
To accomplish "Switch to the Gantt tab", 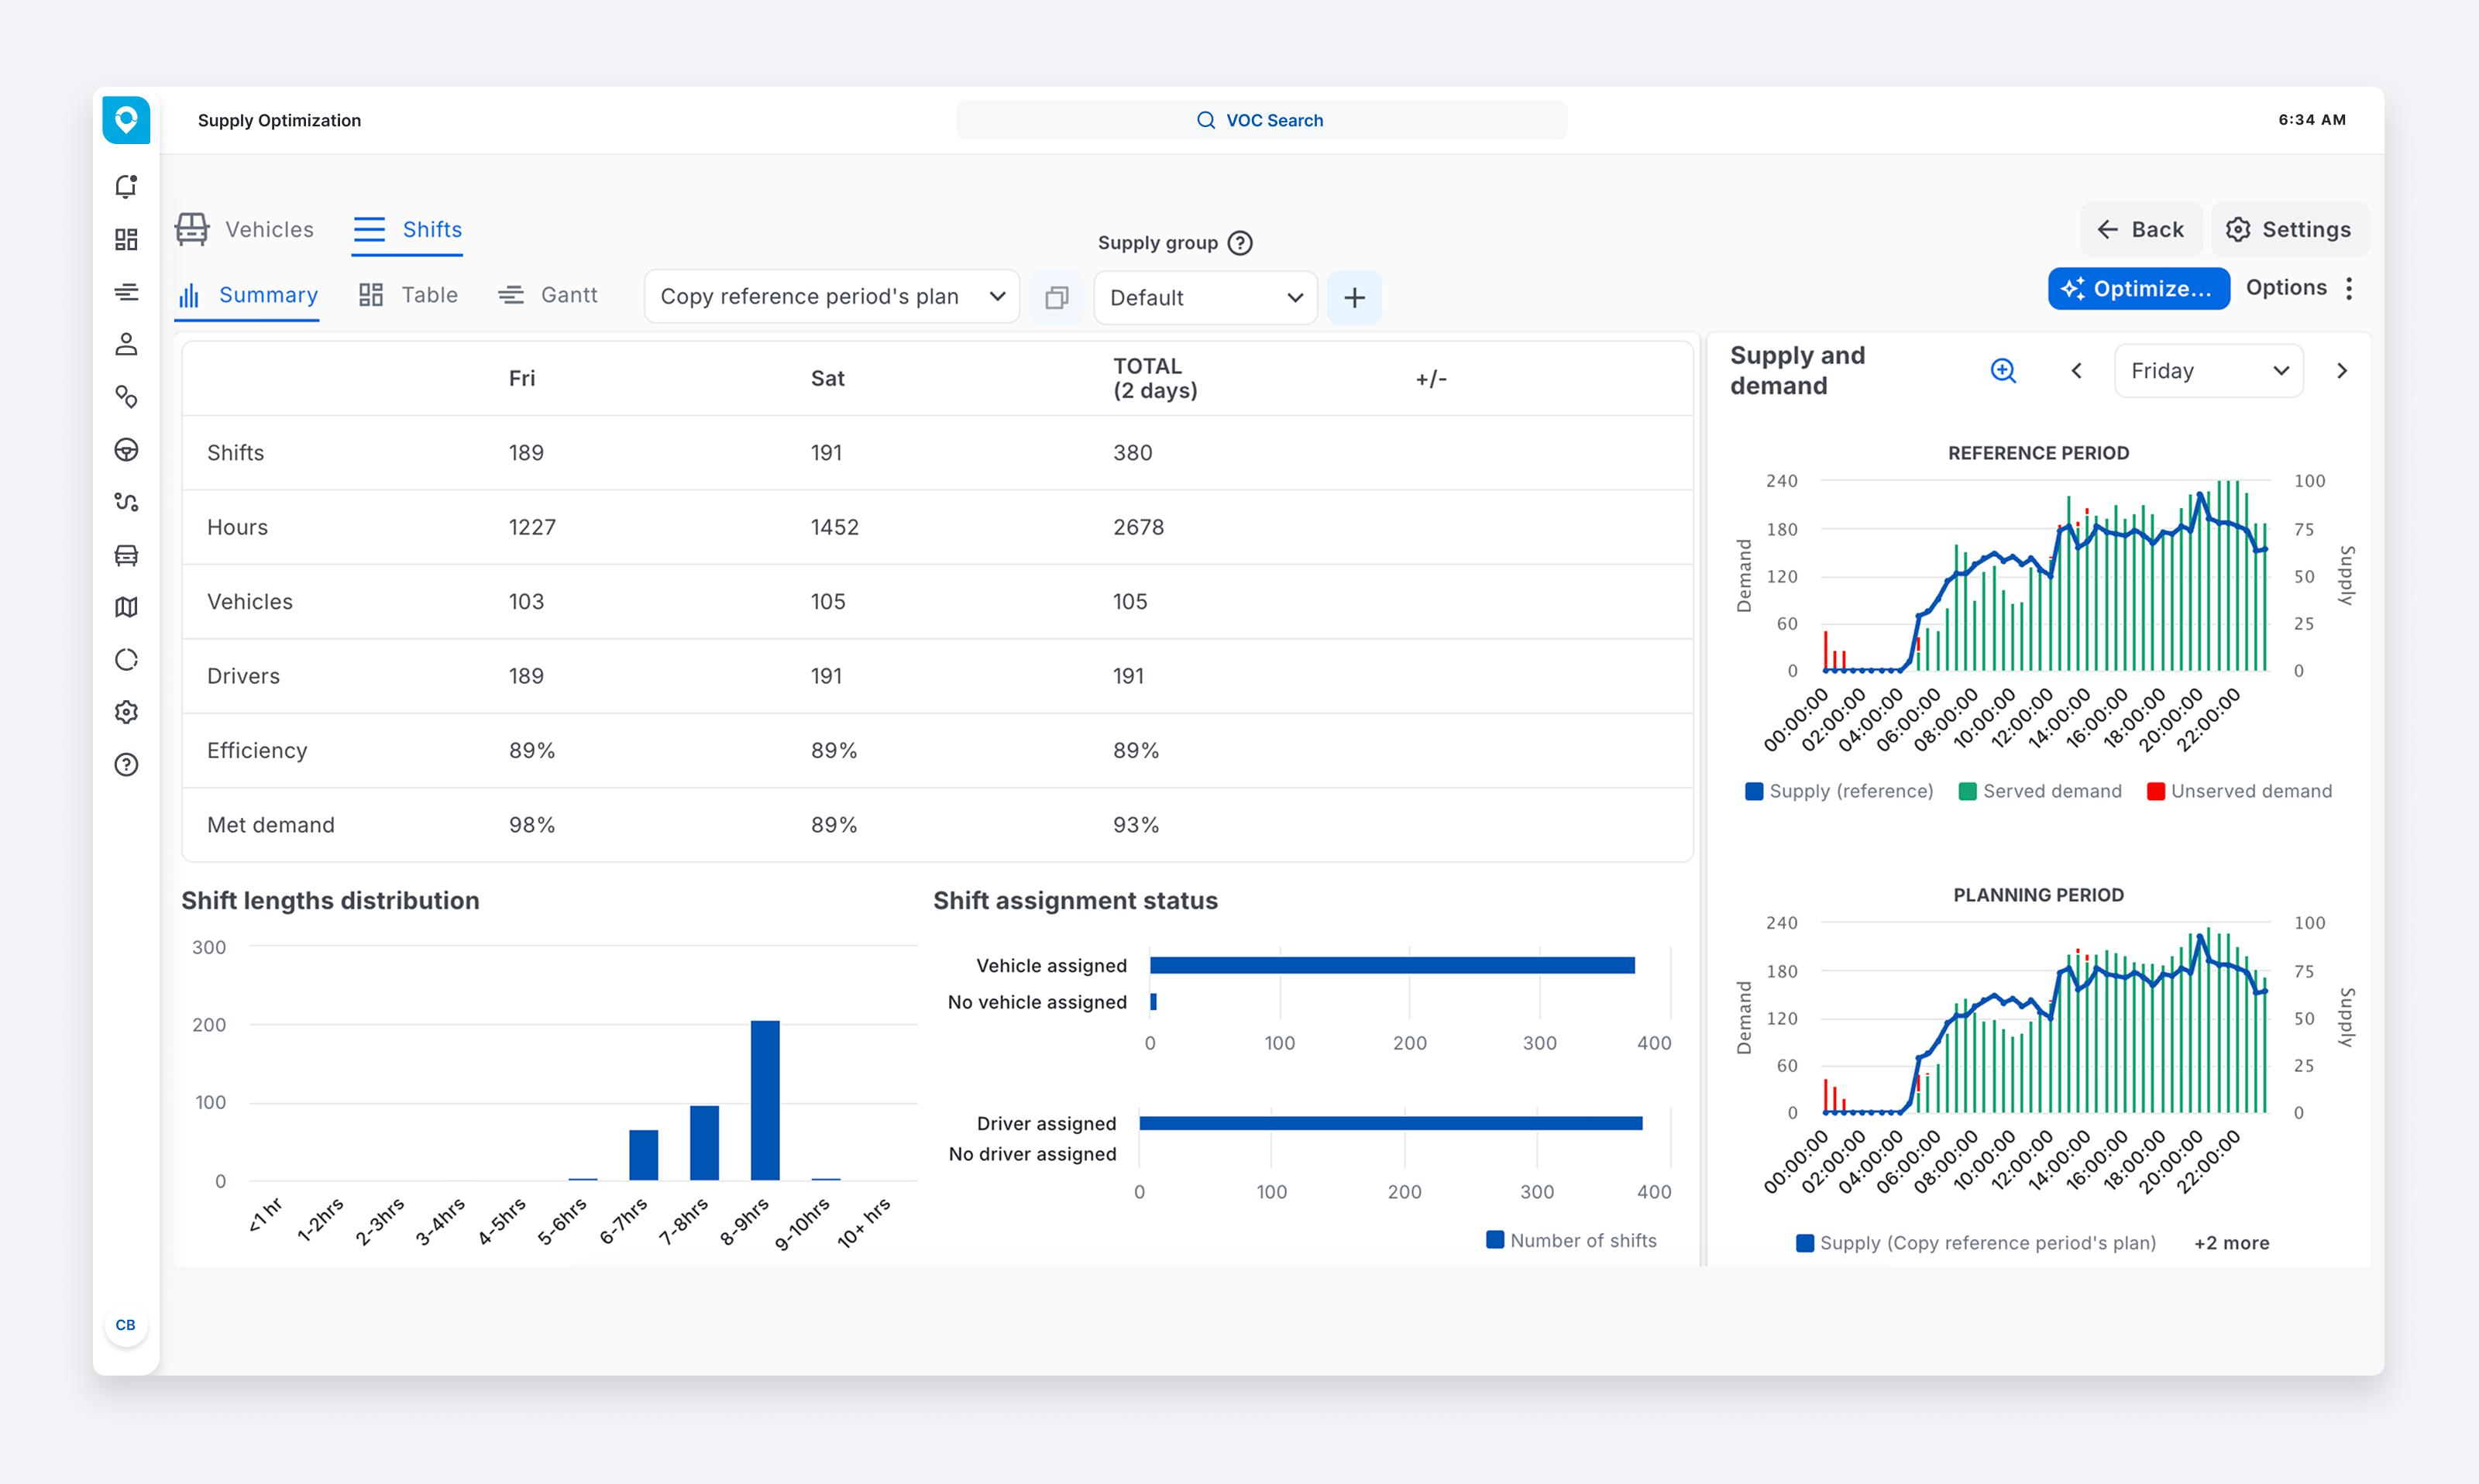I will tap(548, 295).
